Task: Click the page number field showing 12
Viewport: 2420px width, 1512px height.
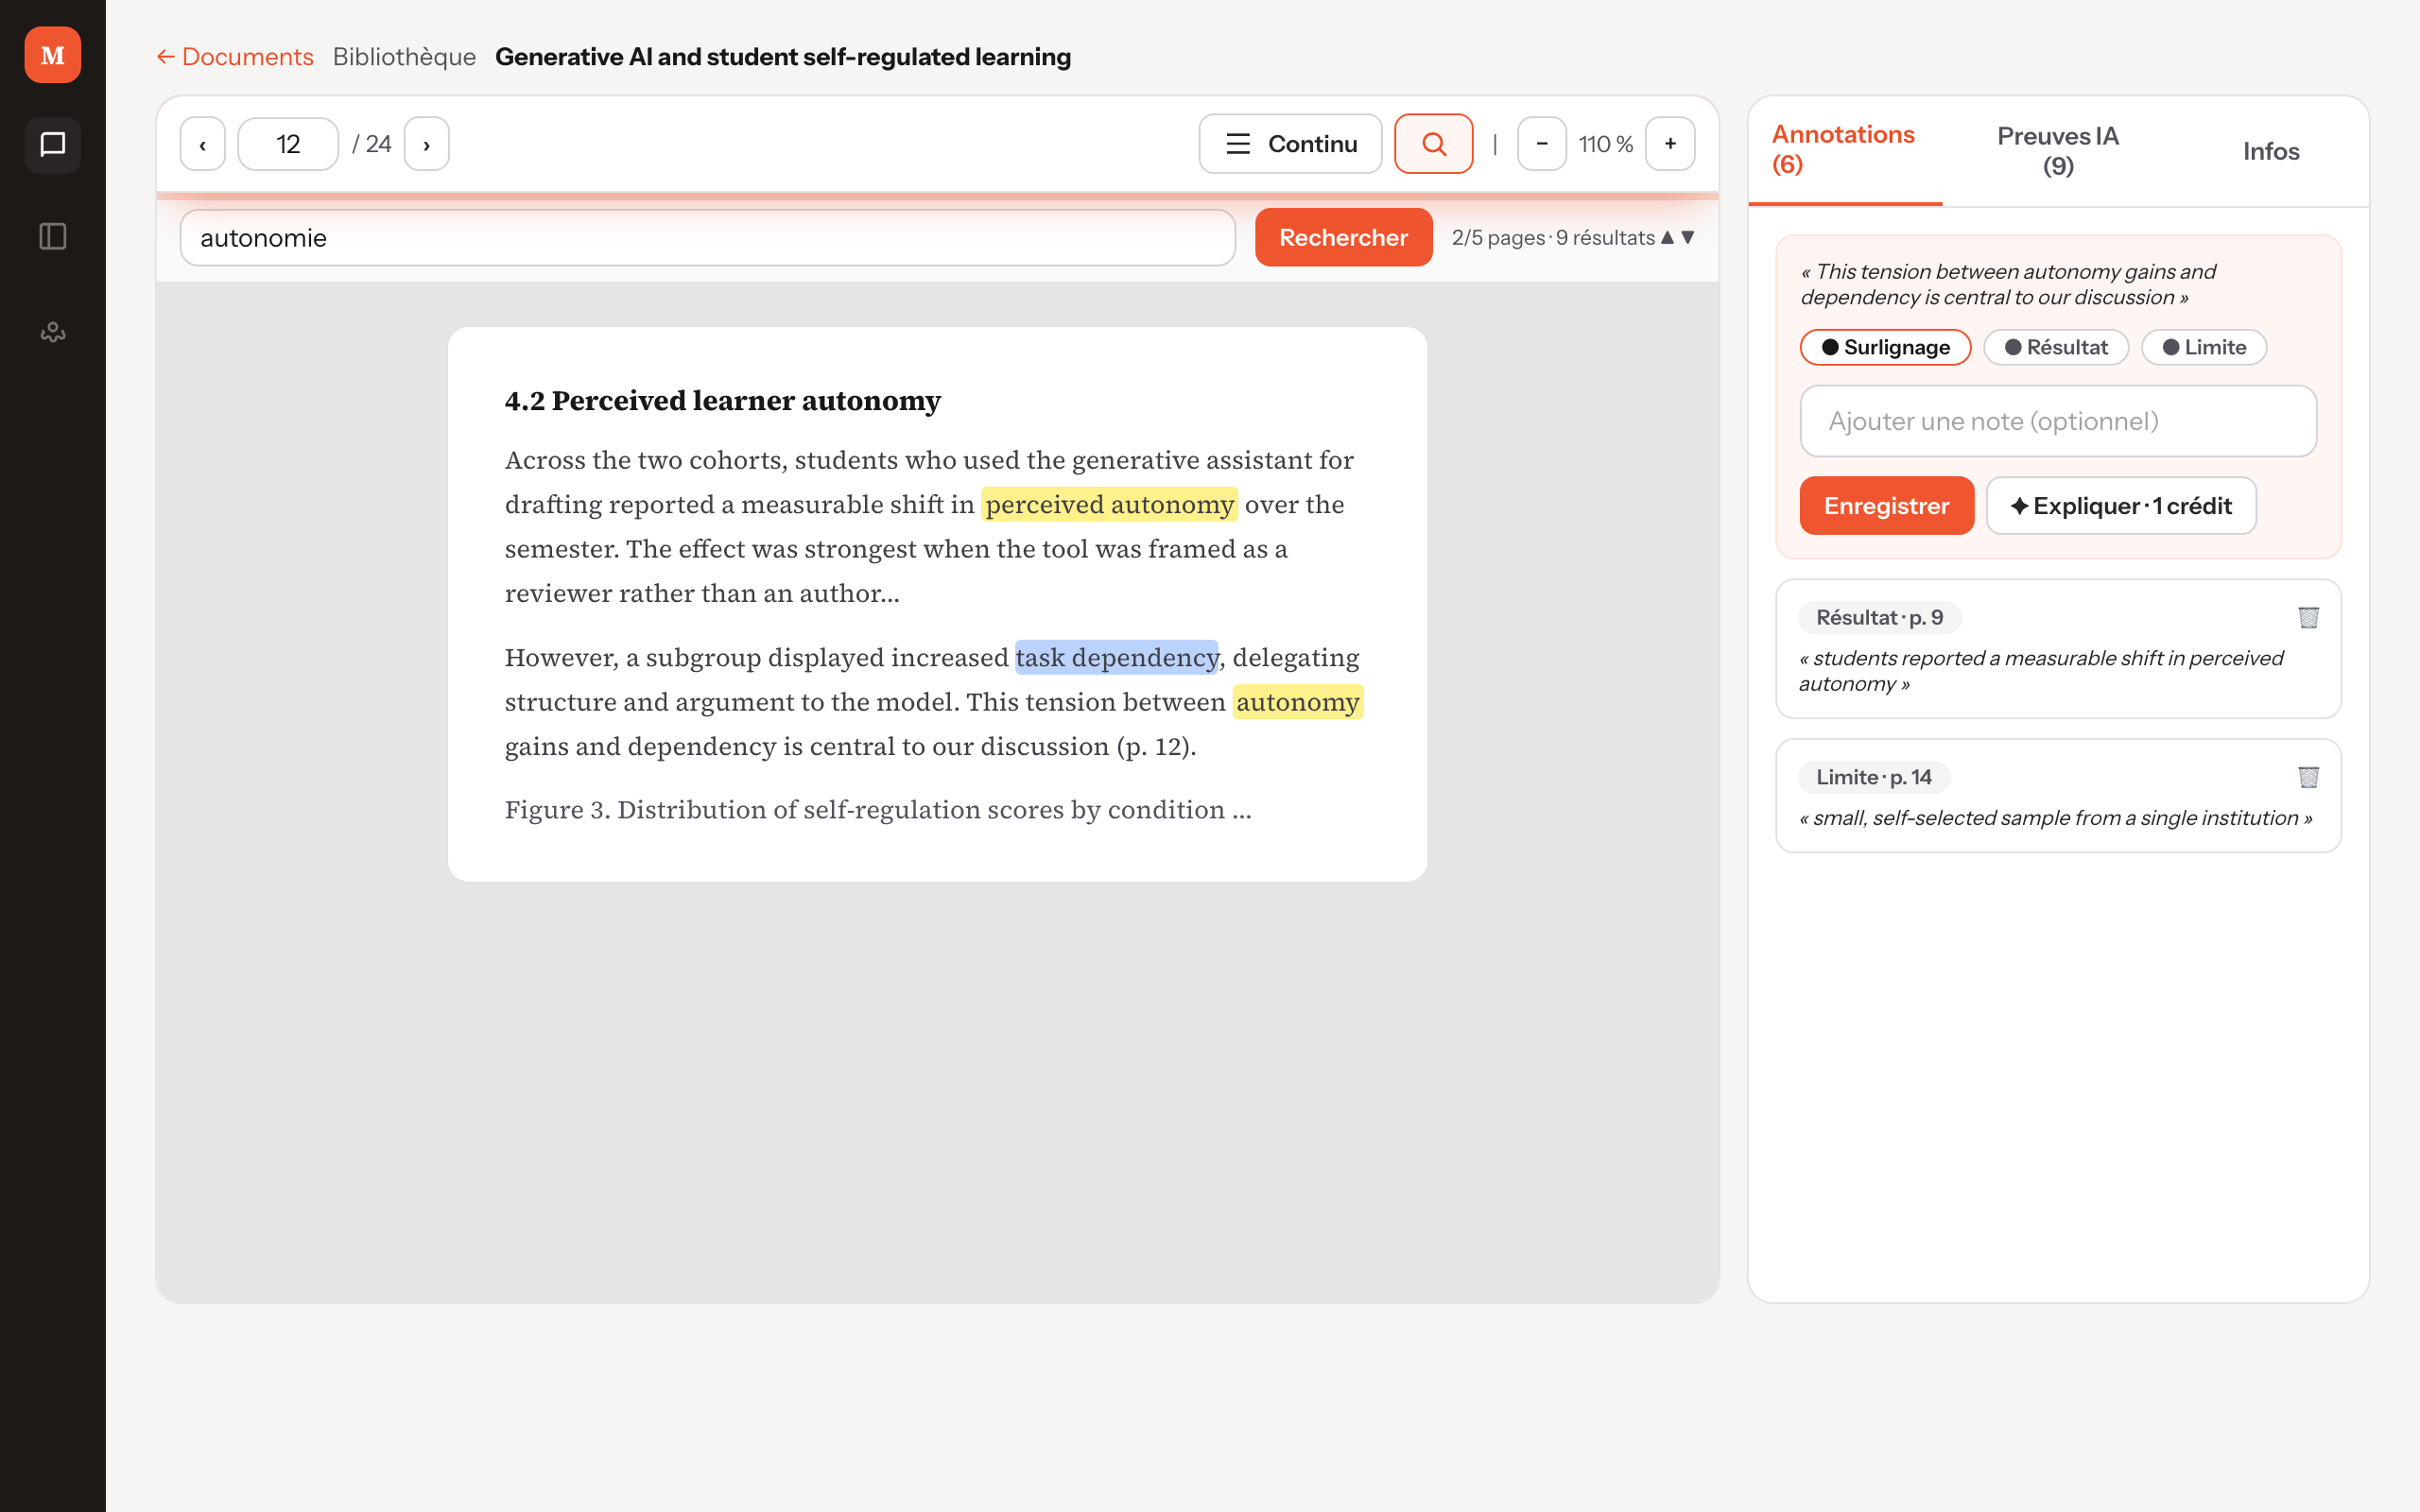Action: (x=288, y=144)
